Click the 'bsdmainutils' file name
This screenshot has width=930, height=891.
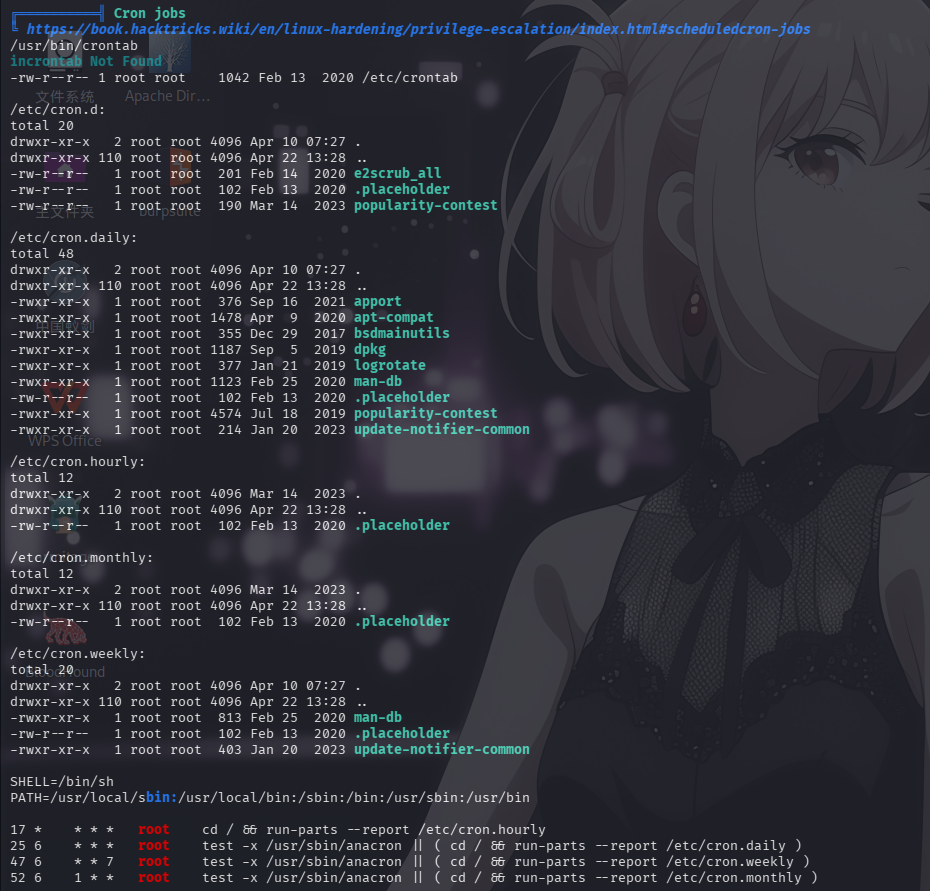(x=402, y=333)
